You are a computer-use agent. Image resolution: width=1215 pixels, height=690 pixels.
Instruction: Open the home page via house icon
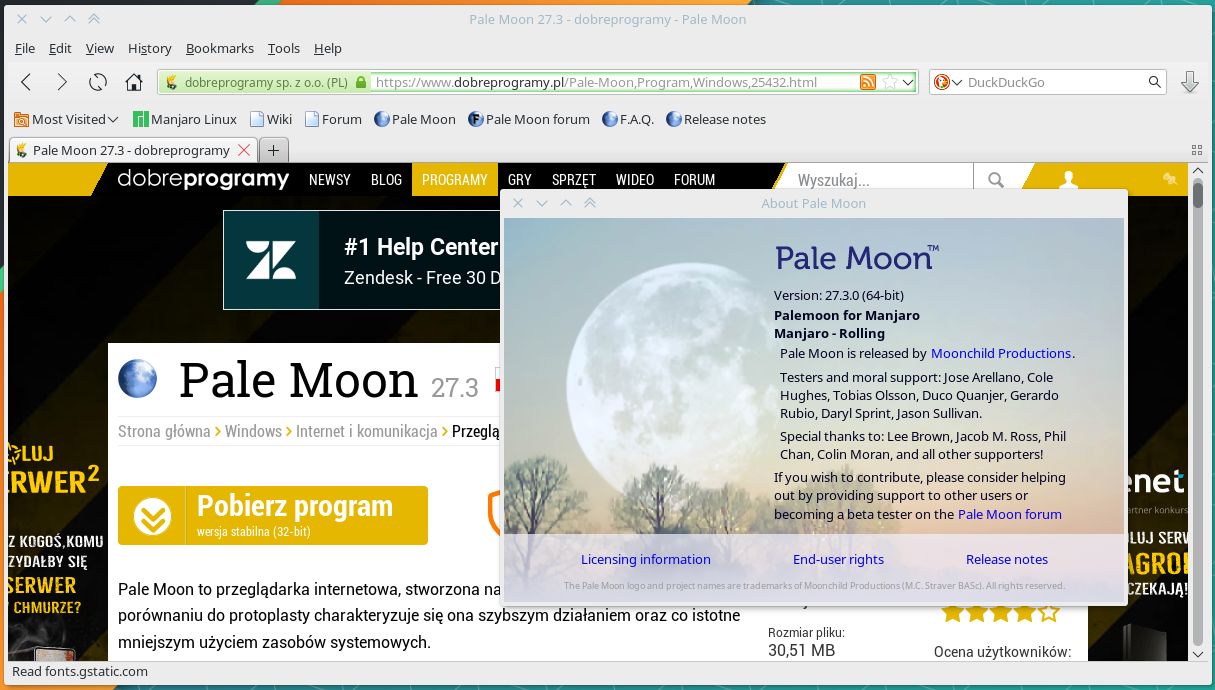point(134,82)
